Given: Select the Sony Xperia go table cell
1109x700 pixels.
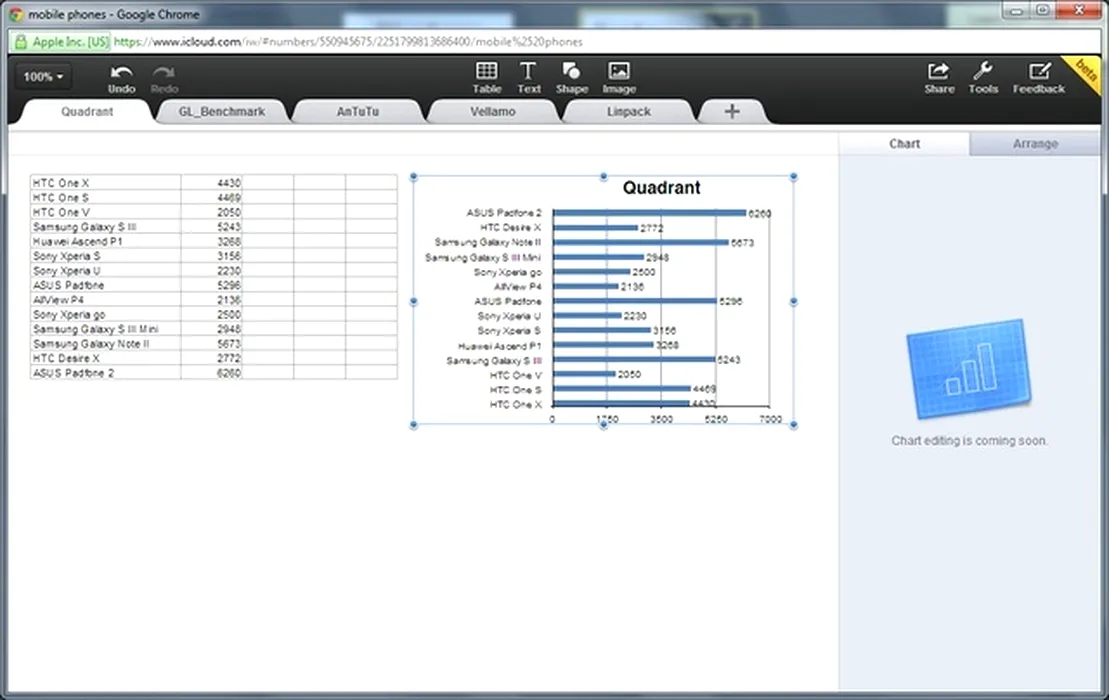Looking at the screenshot, I should click(105, 315).
